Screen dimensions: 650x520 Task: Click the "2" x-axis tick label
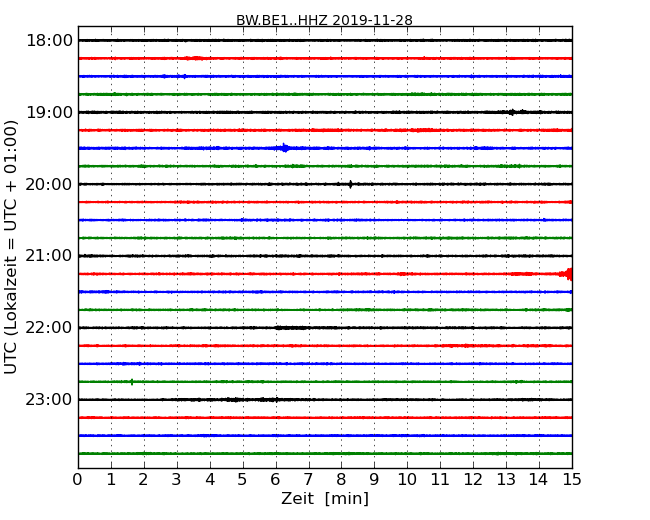[143, 479]
